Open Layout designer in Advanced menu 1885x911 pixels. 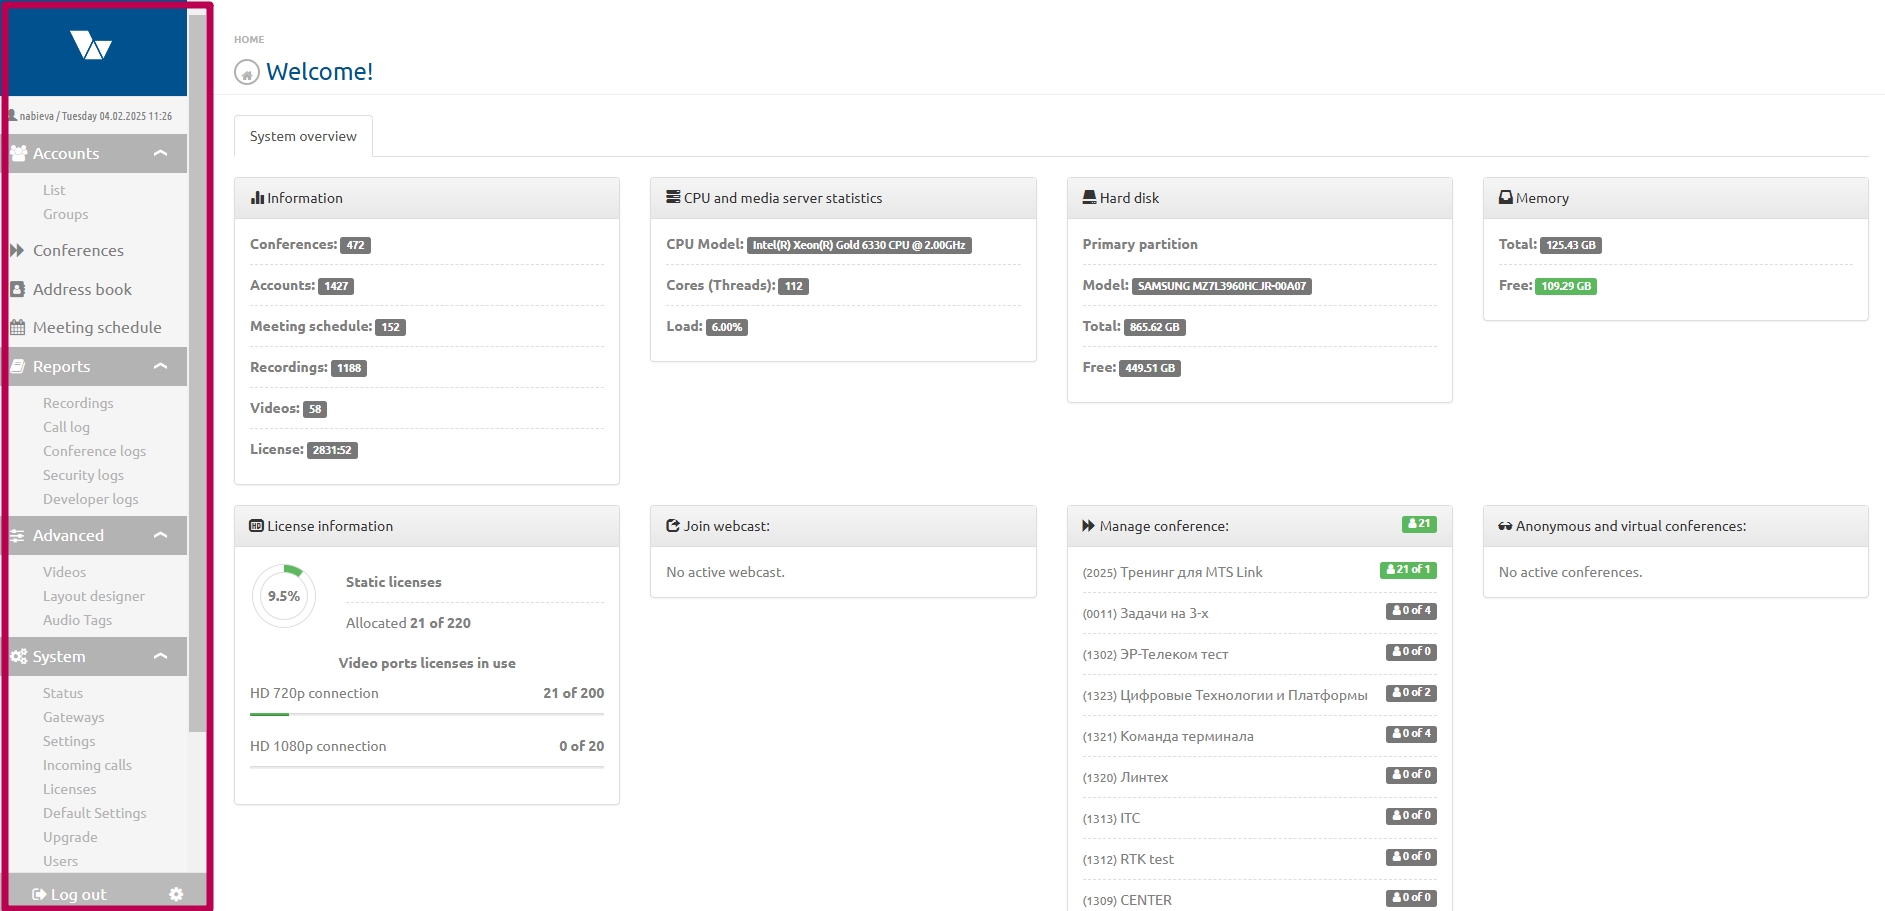coord(93,596)
